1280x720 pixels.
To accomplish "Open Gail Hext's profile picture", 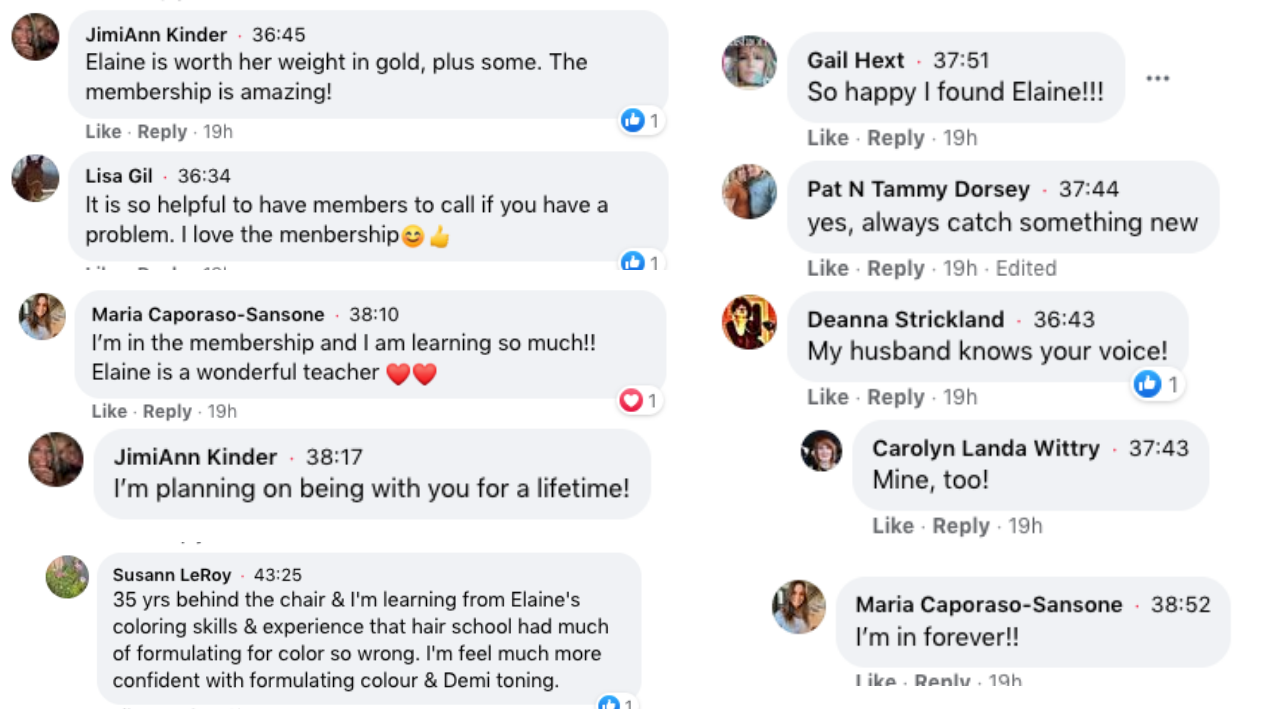I will click(x=749, y=62).
